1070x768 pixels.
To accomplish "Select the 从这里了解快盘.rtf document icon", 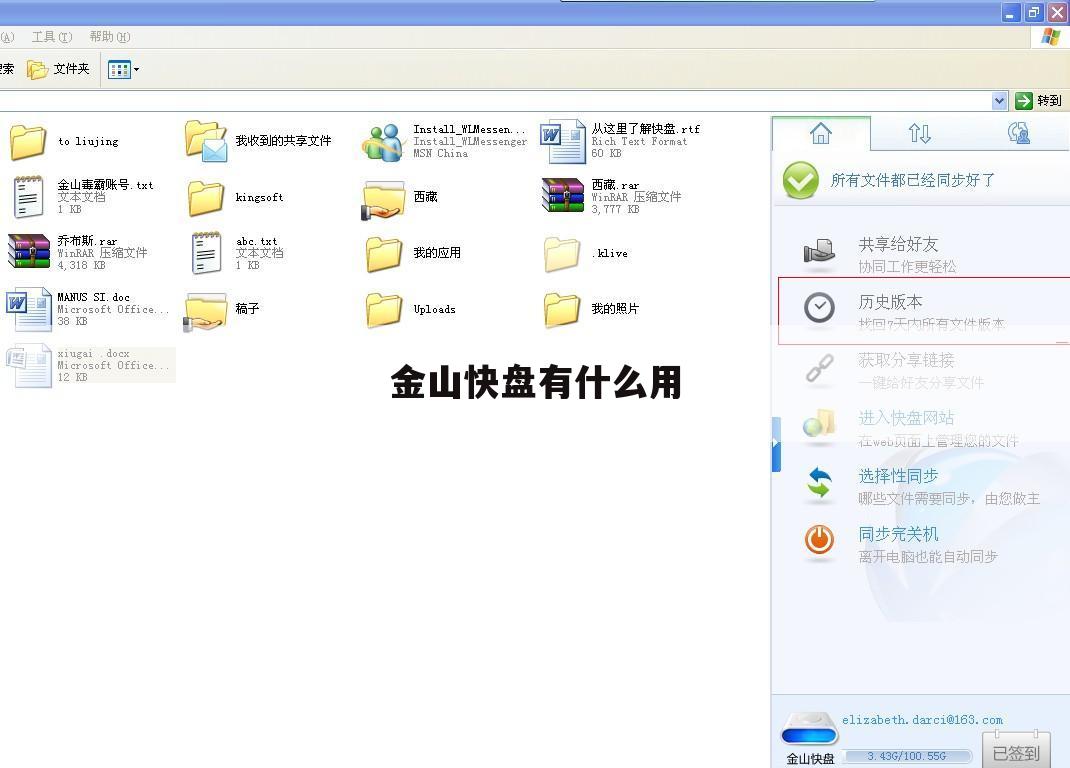I will click(562, 141).
